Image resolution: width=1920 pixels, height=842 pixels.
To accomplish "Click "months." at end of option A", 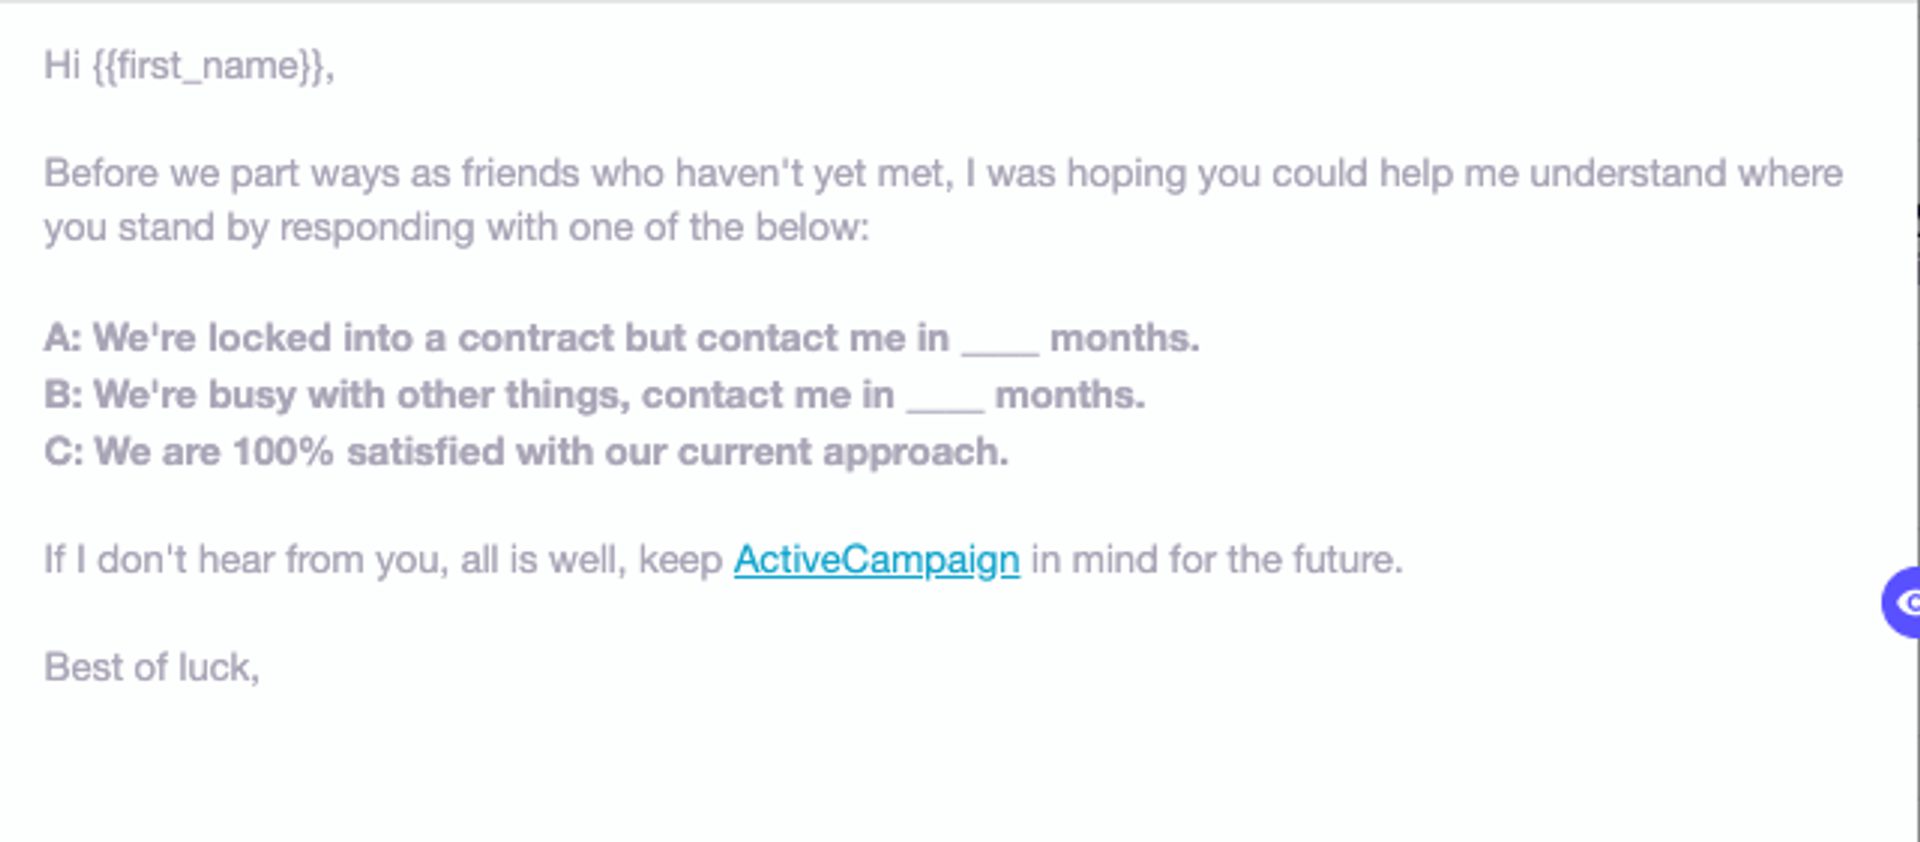I will click(x=1124, y=338).
